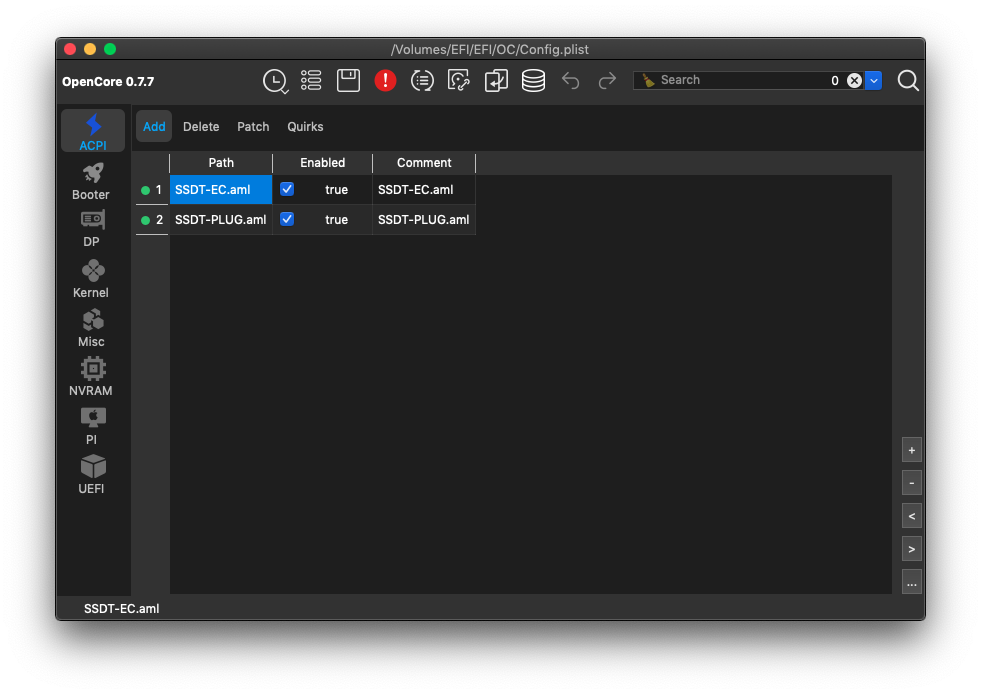Open the UEFI cube section
Screen dimensions: 981x694
91,474
